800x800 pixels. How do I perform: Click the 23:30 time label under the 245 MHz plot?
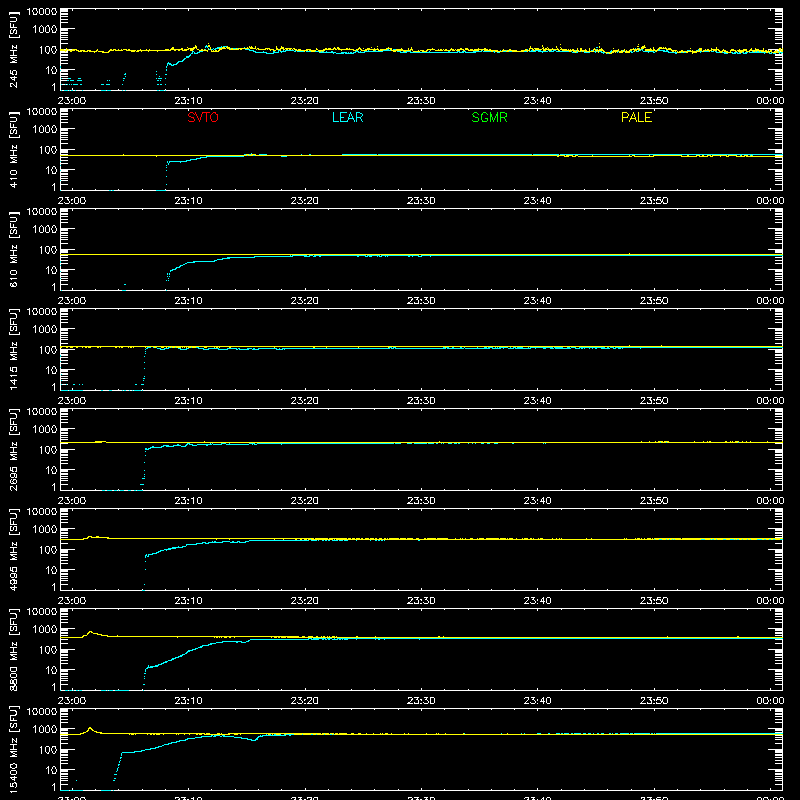(x=421, y=101)
